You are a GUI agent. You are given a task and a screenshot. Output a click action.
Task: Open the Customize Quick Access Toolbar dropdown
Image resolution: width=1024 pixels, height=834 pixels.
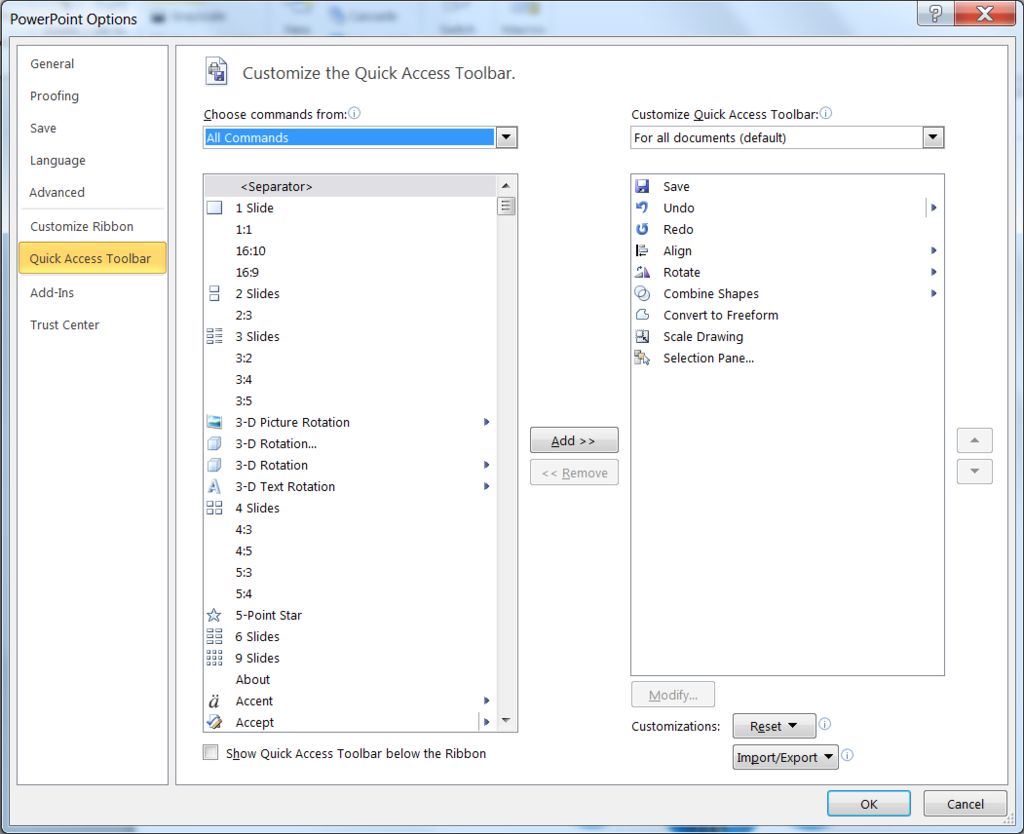(933, 138)
